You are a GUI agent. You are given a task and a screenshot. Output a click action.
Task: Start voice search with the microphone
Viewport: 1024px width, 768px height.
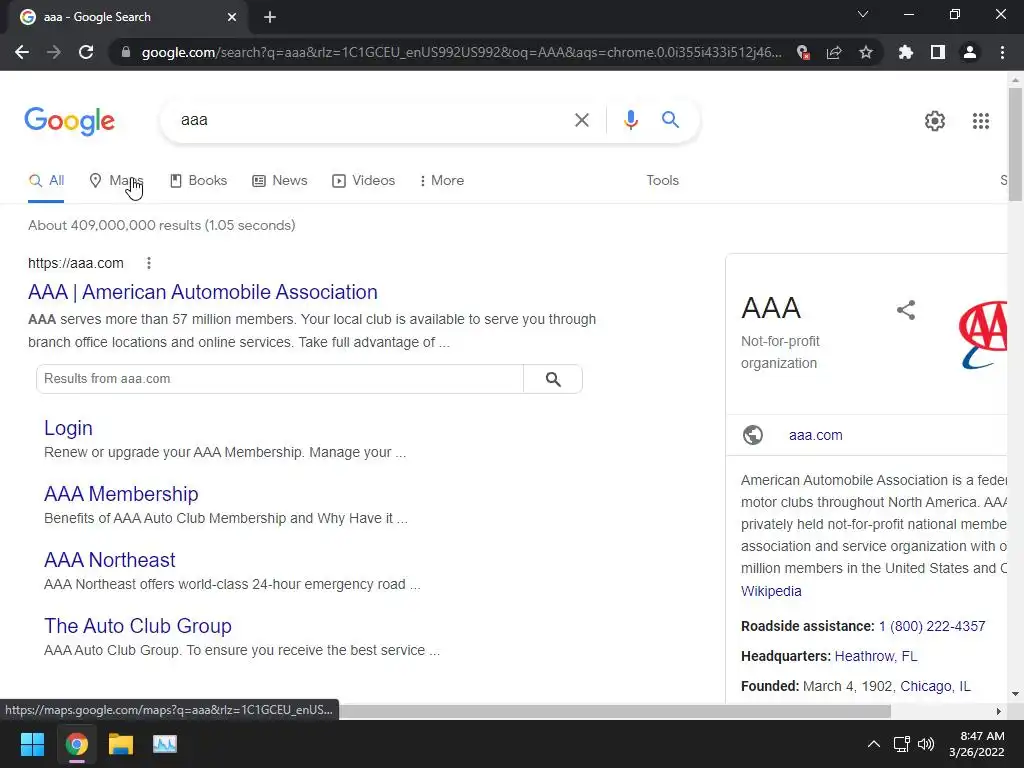point(630,120)
